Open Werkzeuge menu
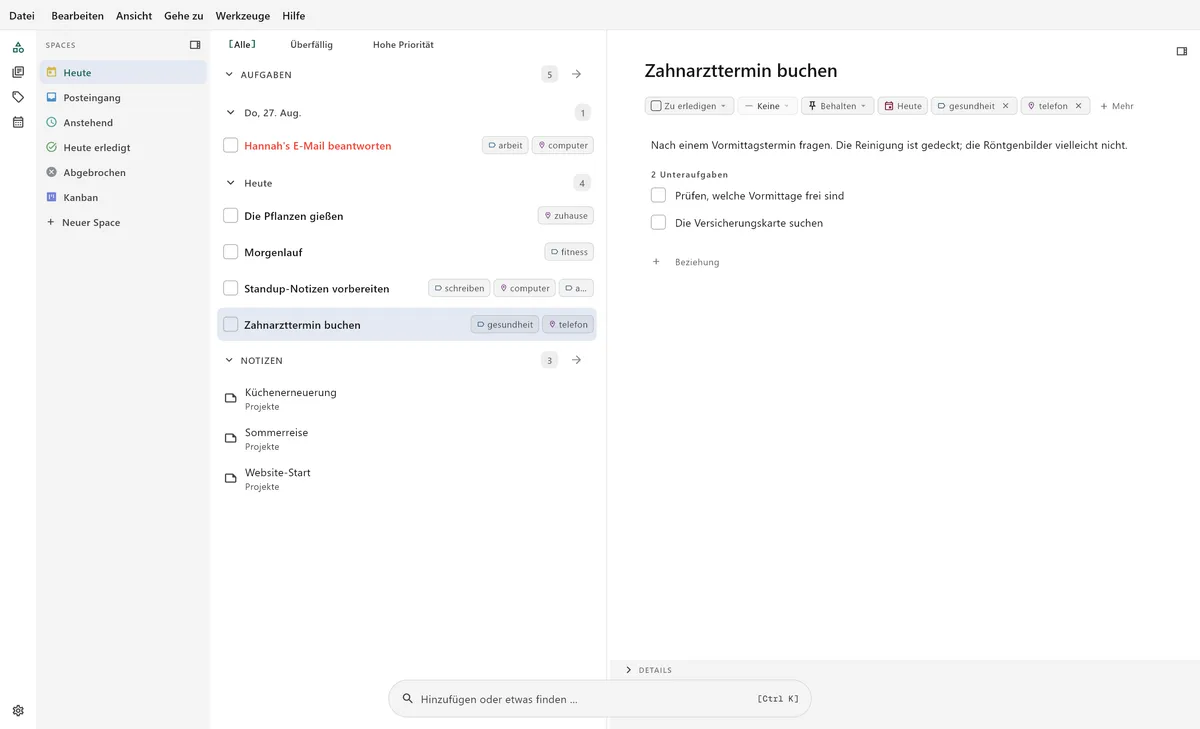1200x729 pixels. 243,16
